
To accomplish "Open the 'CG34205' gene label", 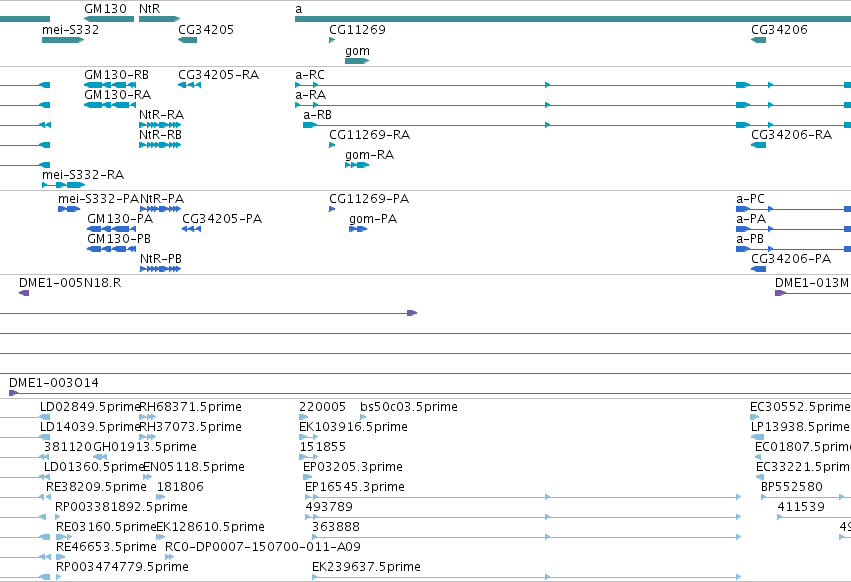I will (x=206, y=29).
